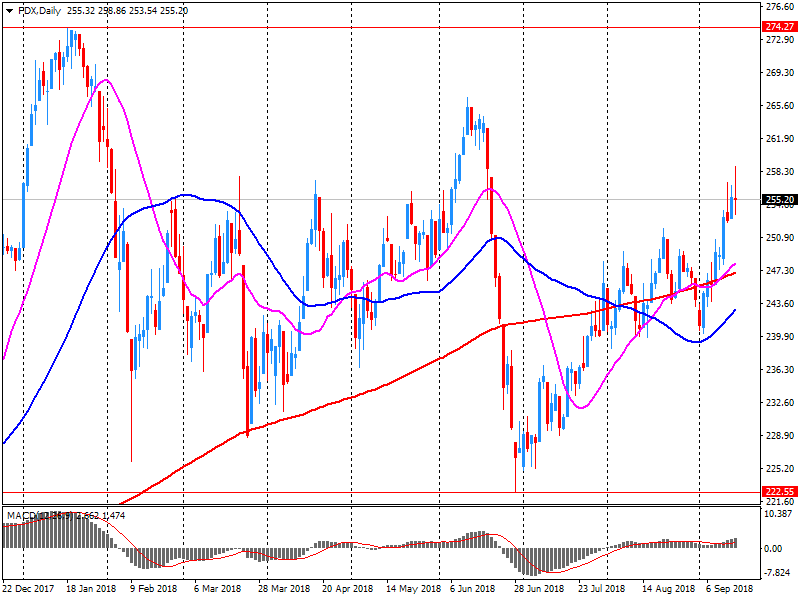Screen dimensions: 800x600
Task: Click the 261.90 price scale value
Action: 780,139
